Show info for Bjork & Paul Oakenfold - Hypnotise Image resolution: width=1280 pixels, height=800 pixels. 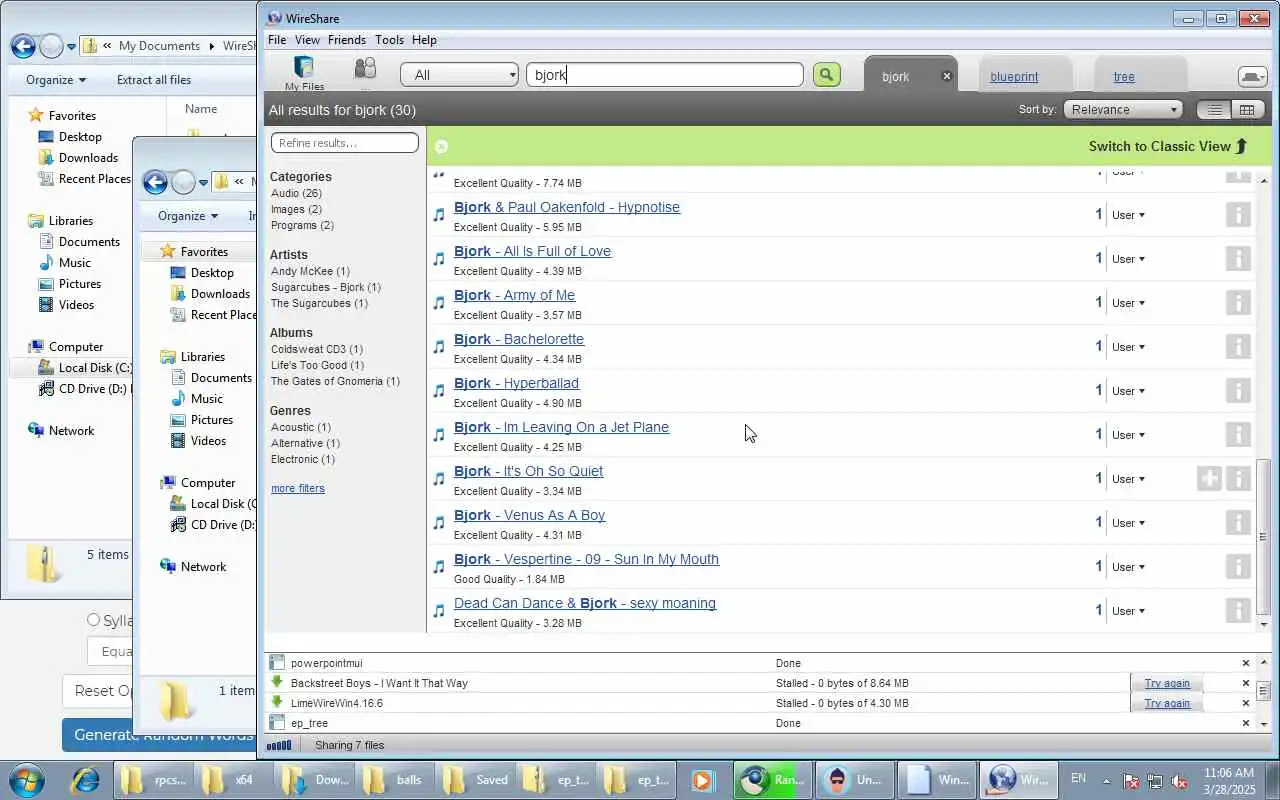click(1238, 215)
